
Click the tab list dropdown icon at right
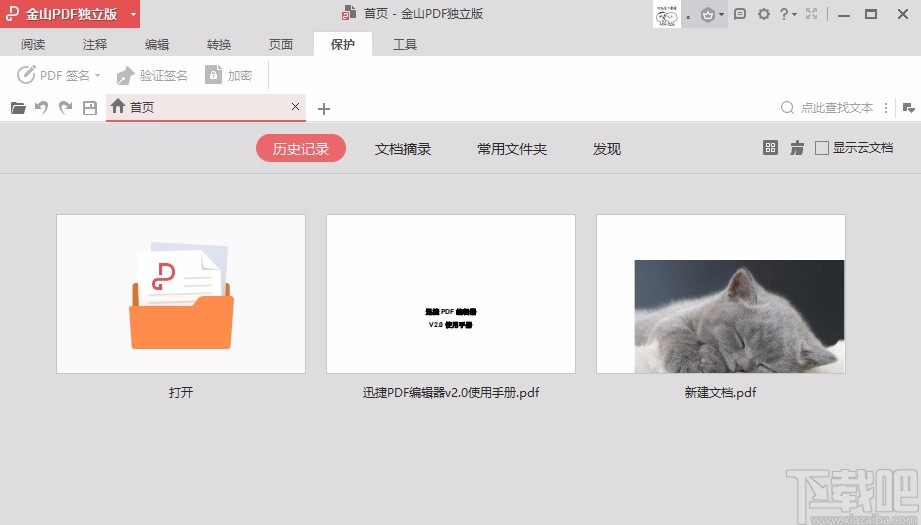pyautogui.click(x=909, y=108)
